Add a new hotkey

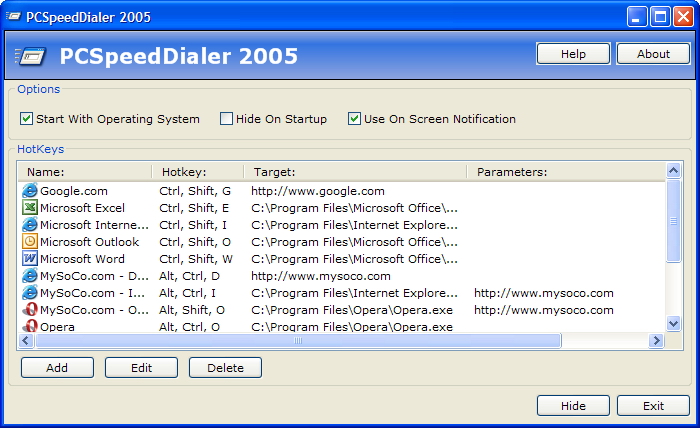pyautogui.click(x=57, y=368)
